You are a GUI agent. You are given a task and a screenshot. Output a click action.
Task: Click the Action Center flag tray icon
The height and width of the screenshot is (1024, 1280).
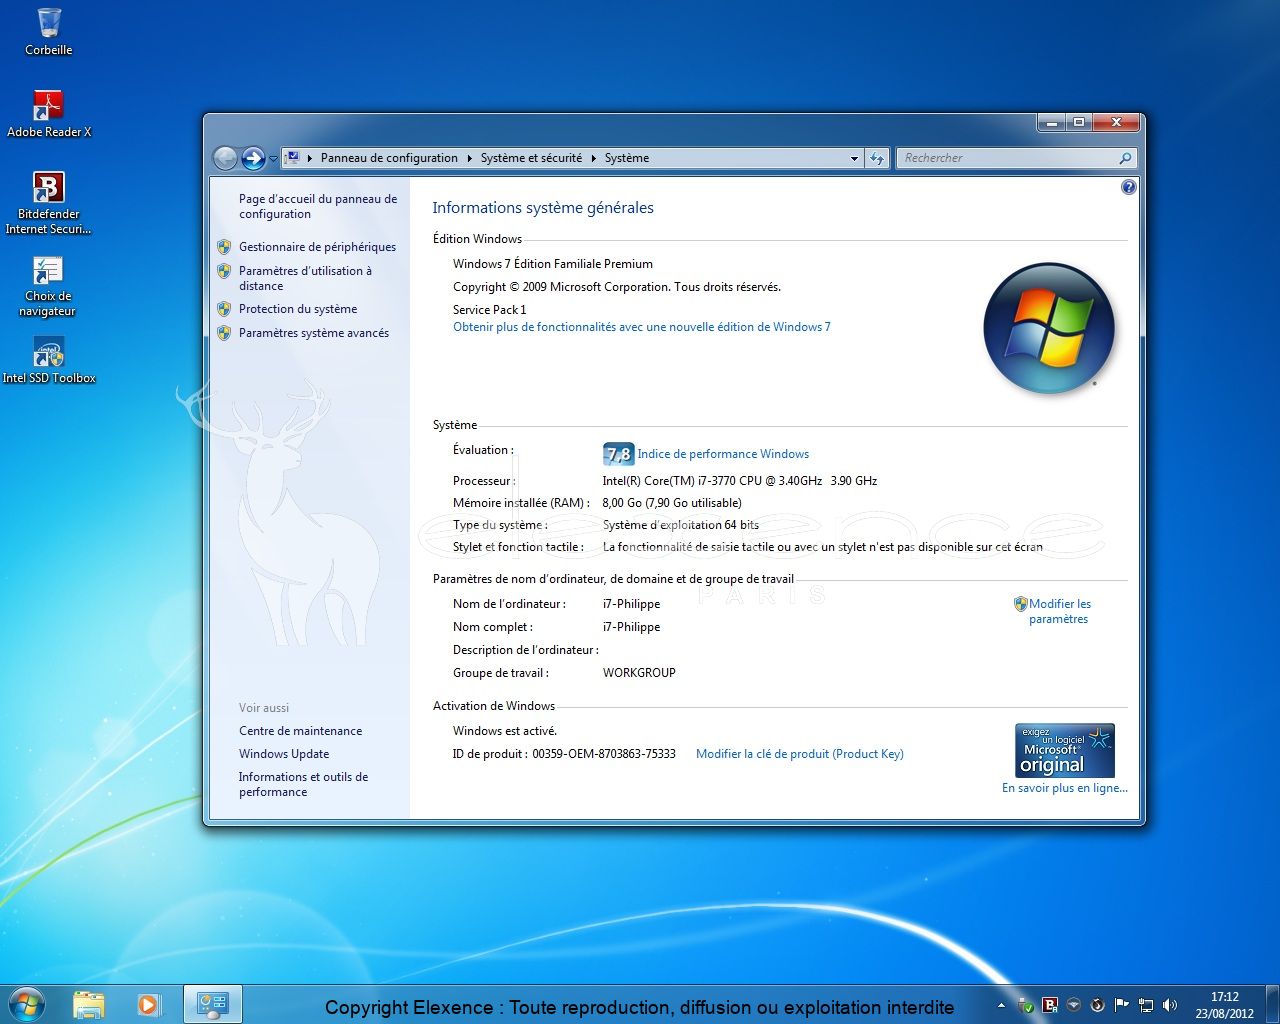click(1122, 1005)
